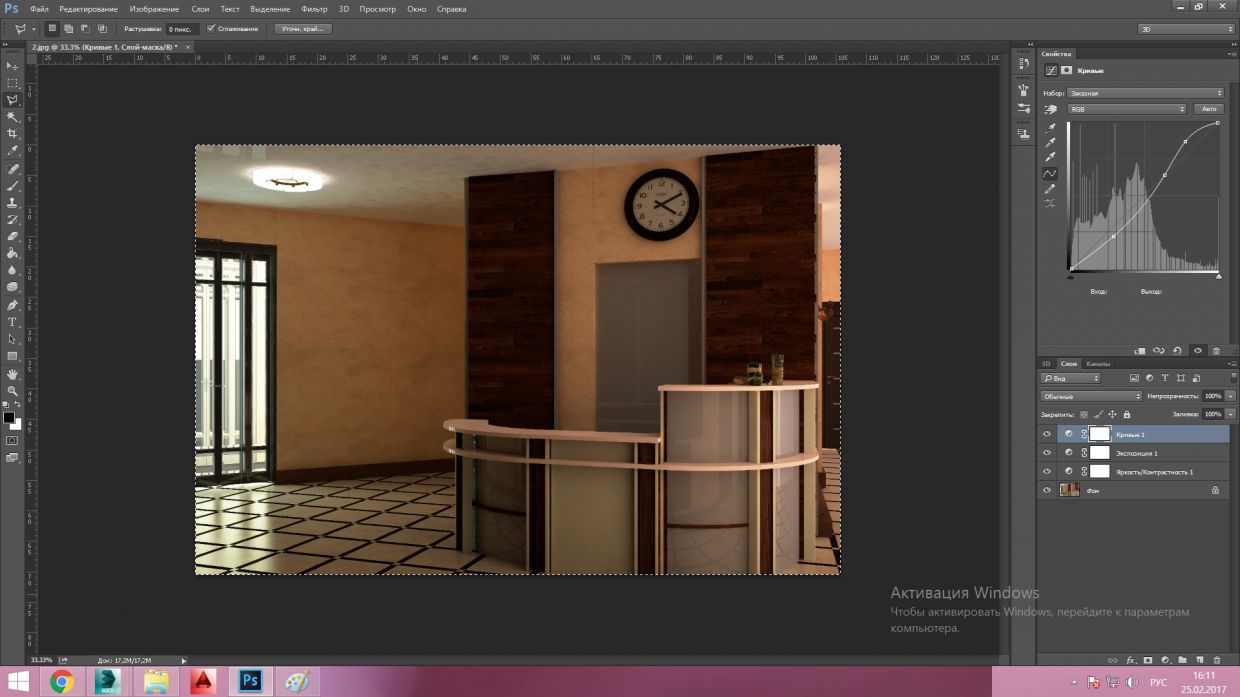Pick the black point eyedropper in Curves
1240x697 pixels.
pyautogui.click(x=1051, y=128)
